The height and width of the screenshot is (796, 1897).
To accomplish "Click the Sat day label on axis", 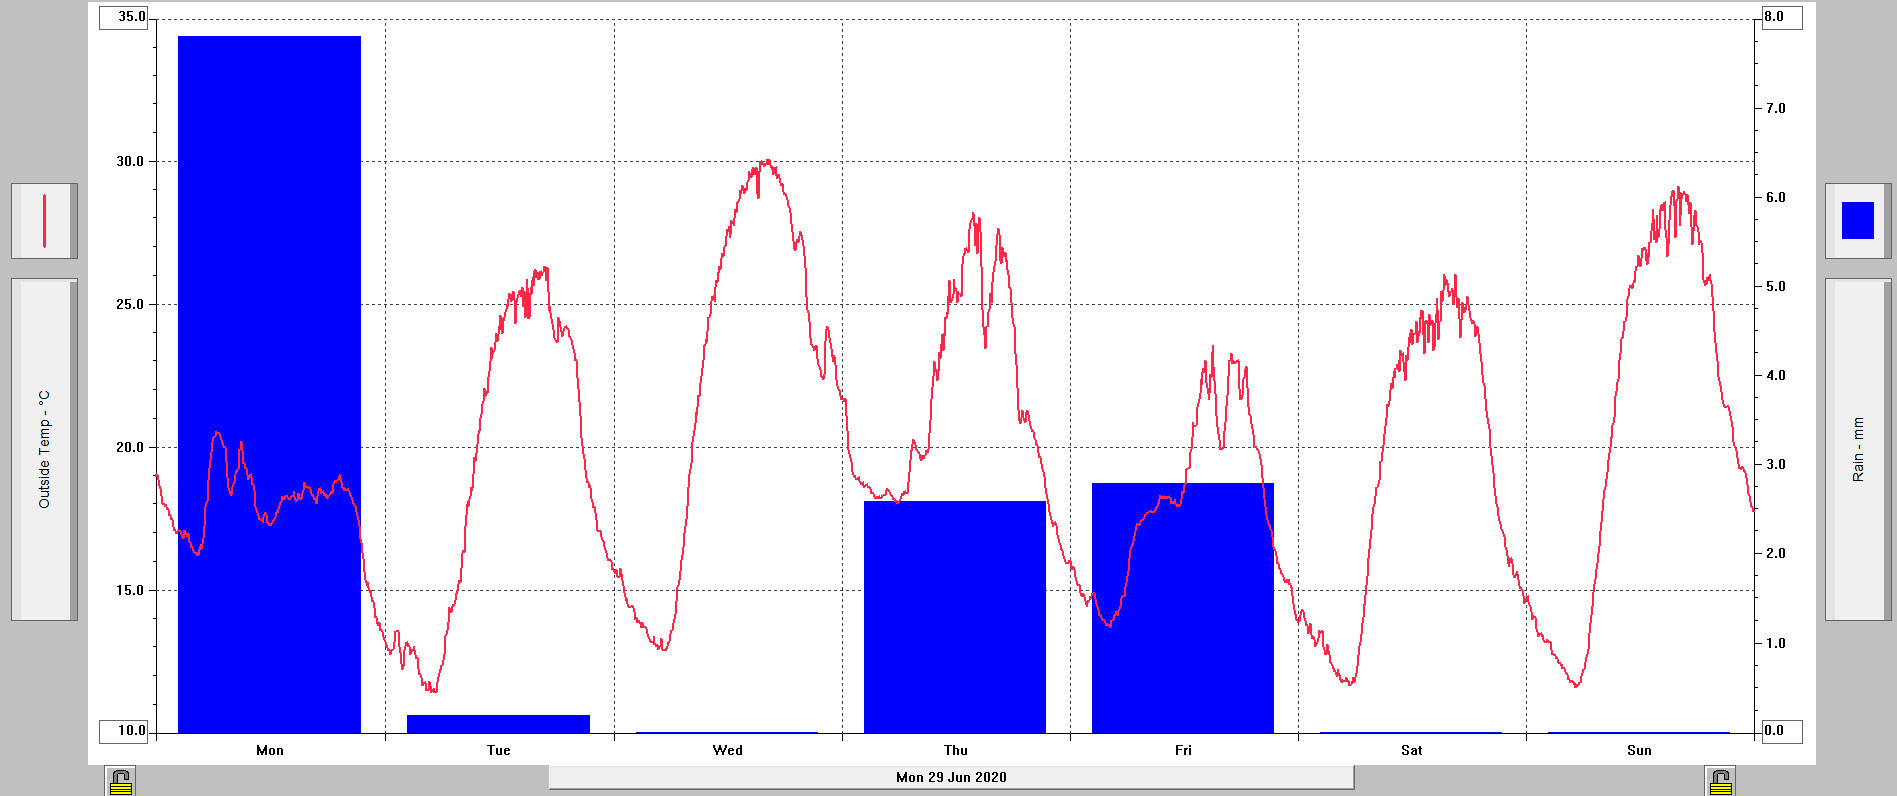I will click(1411, 750).
